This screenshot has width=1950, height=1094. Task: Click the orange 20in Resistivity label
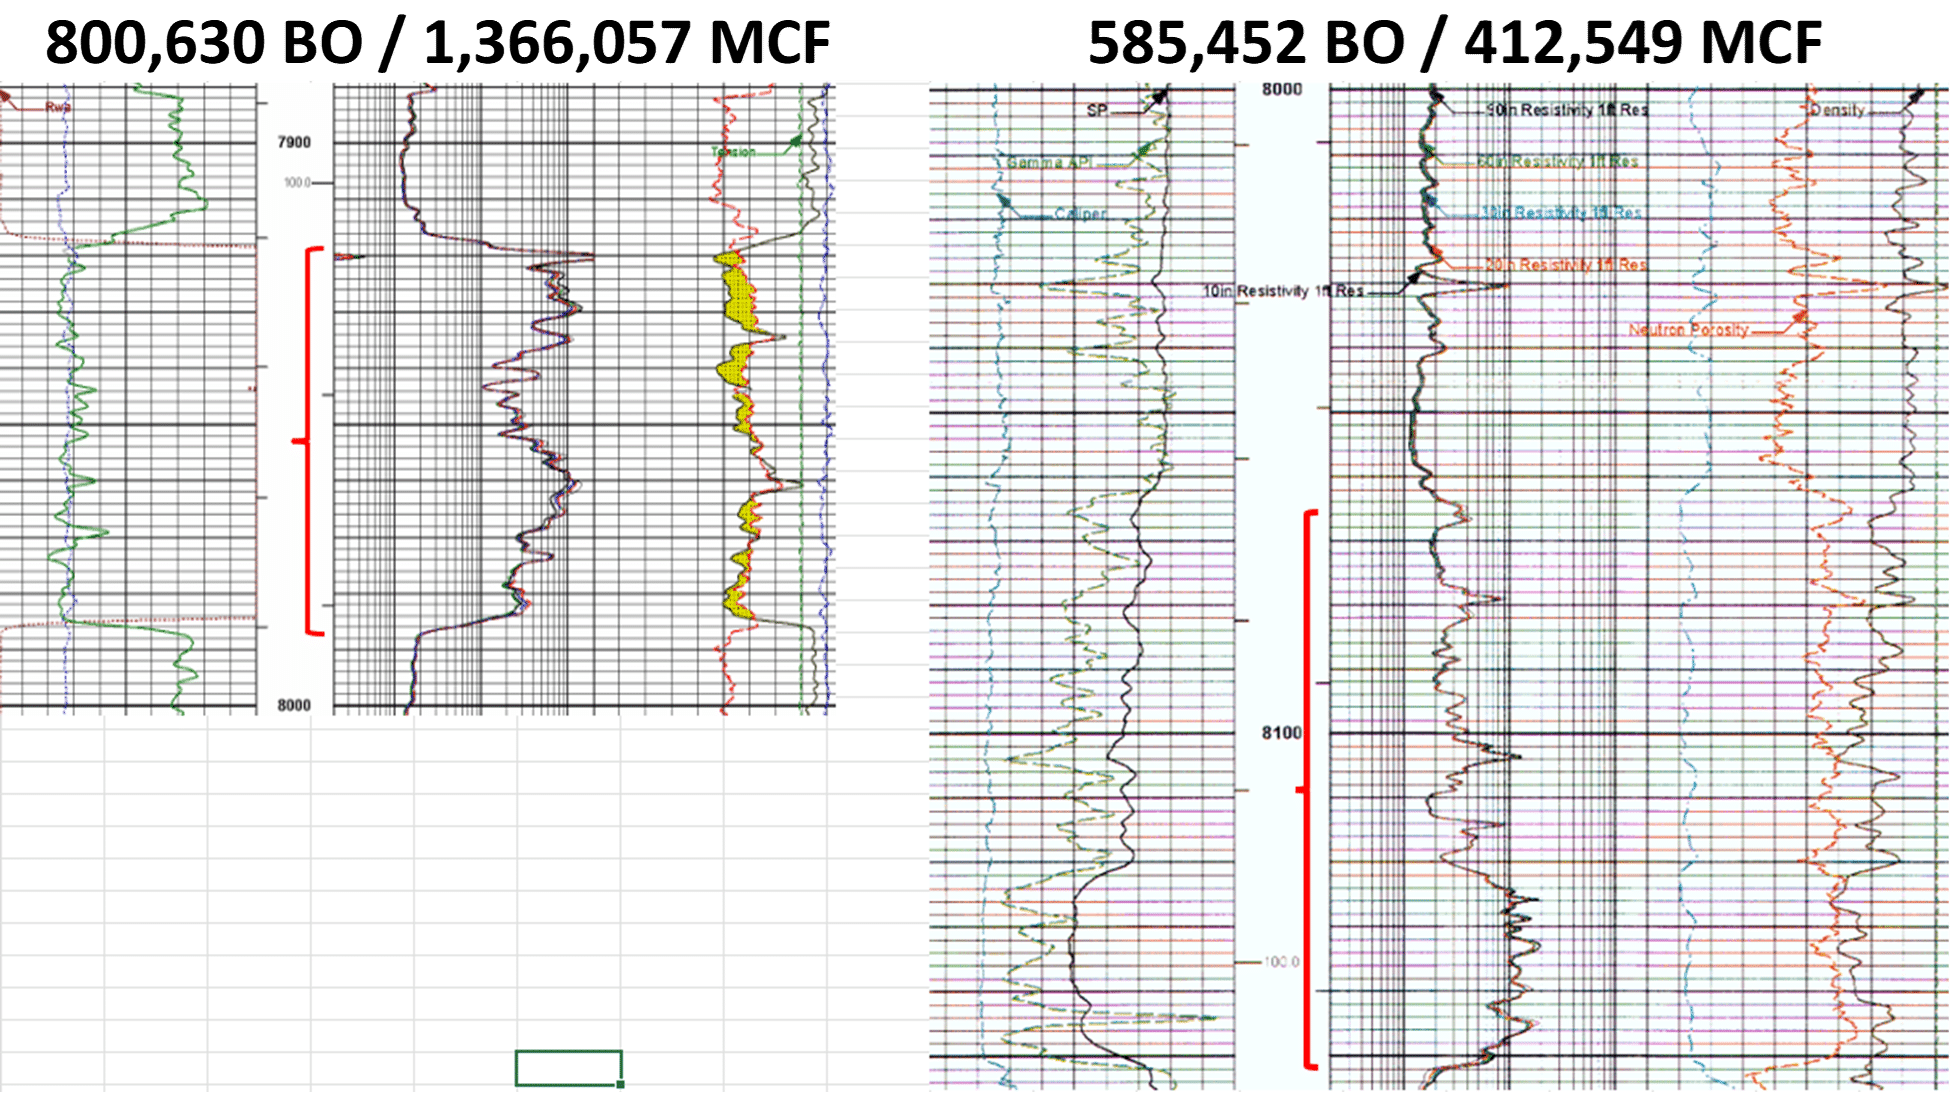(1565, 265)
